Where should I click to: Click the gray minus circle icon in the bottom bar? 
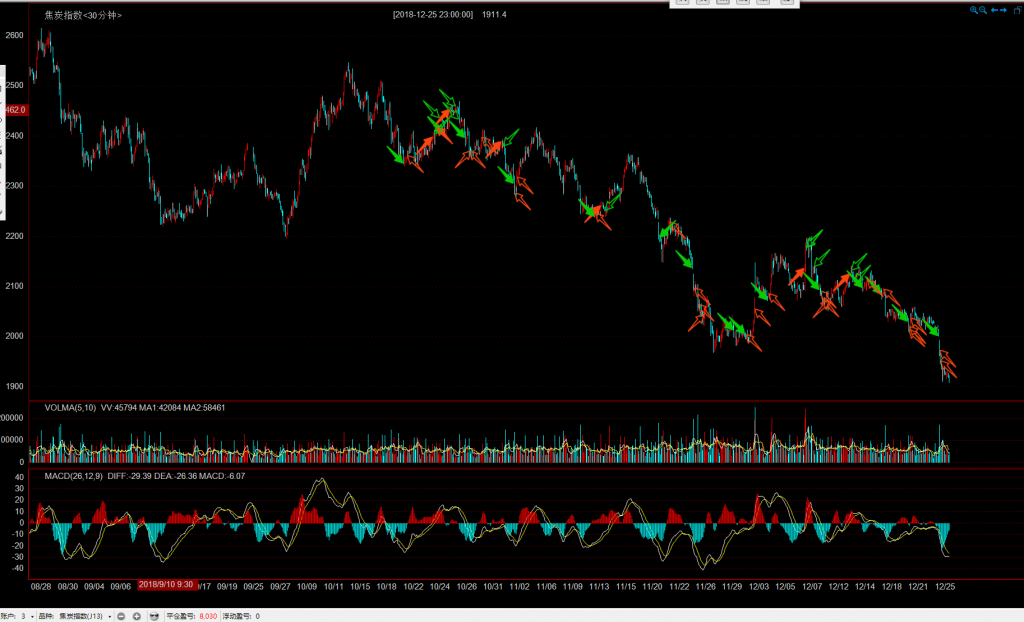coord(121,616)
